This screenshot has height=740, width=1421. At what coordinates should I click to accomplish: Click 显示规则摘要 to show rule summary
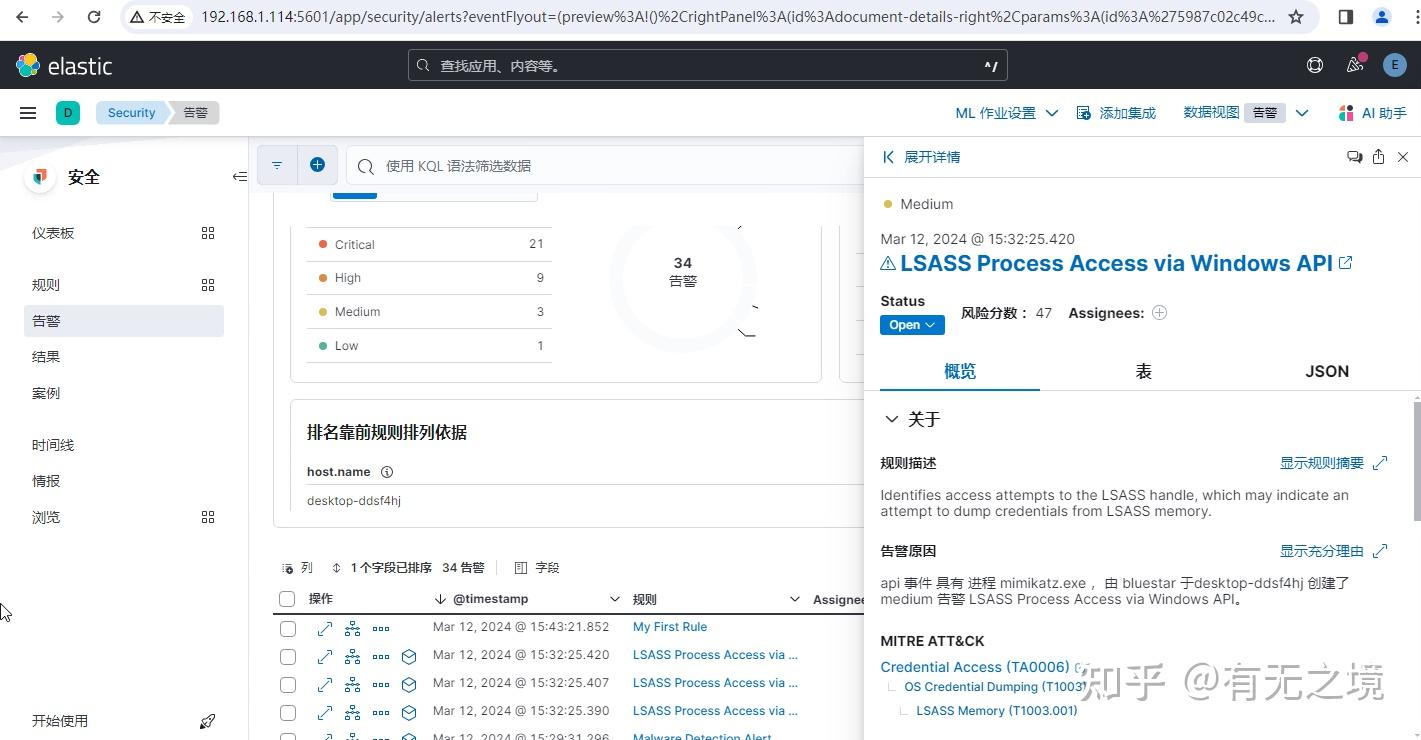1320,462
